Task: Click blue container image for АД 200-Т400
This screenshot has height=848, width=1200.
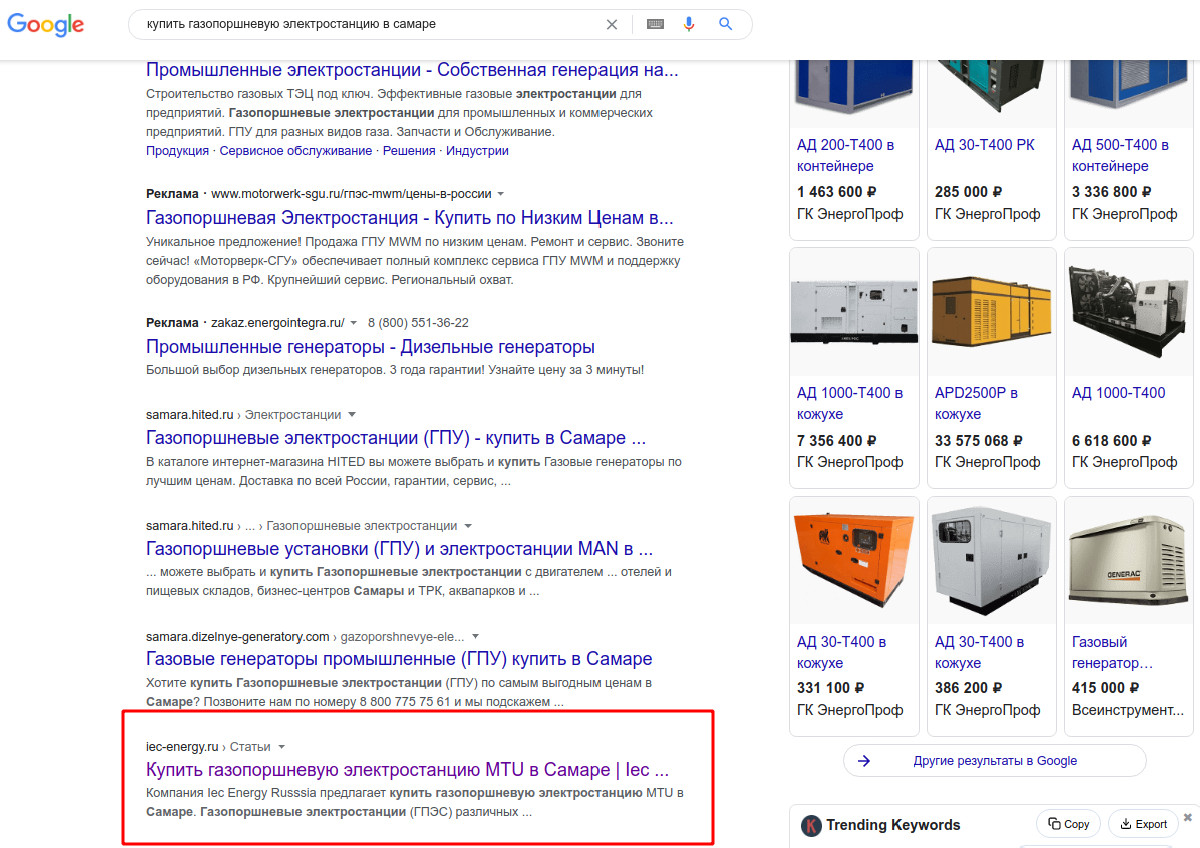Action: pyautogui.click(x=854, y=93)
